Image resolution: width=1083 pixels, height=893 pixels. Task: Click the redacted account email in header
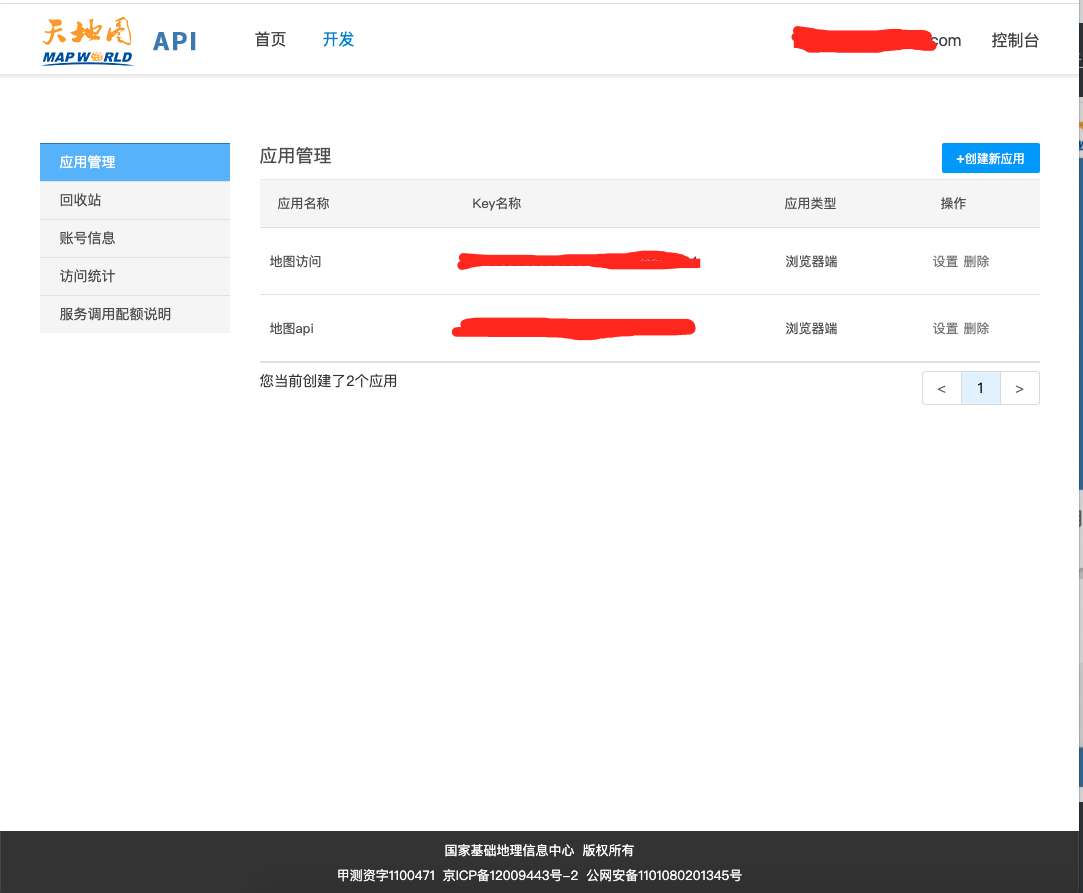pos(876,40)
